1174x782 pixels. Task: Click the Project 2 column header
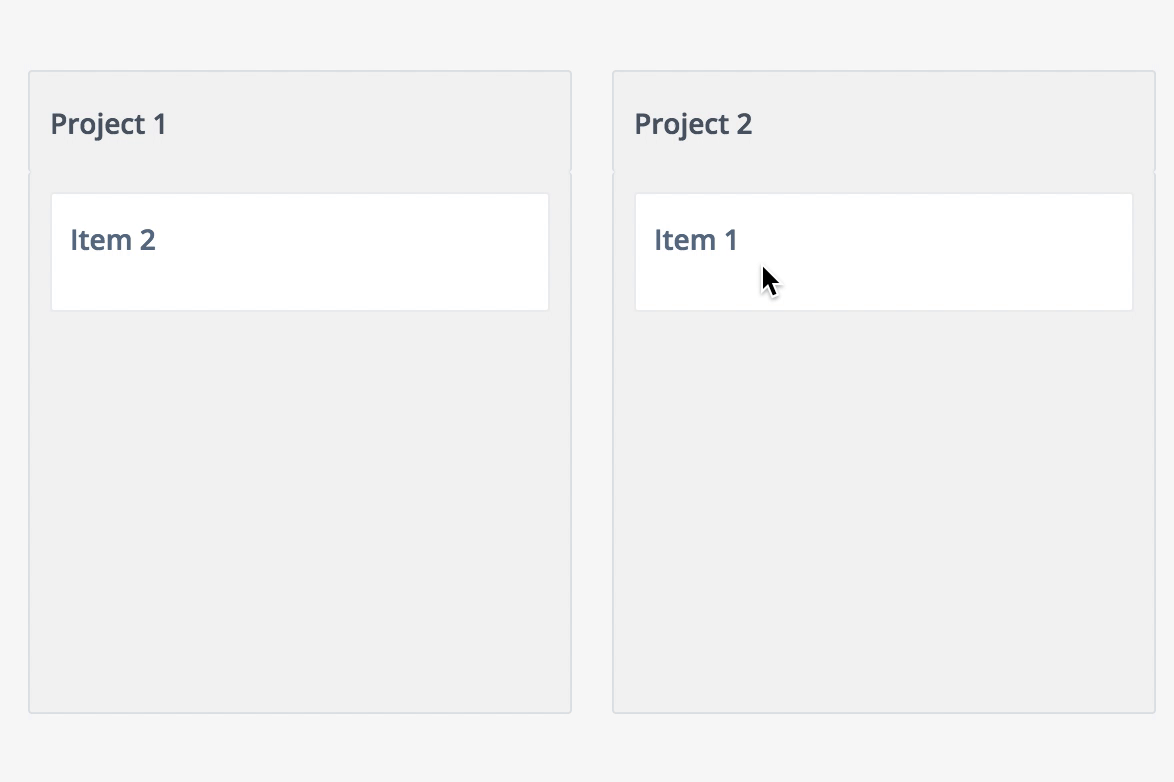(882, 120)
